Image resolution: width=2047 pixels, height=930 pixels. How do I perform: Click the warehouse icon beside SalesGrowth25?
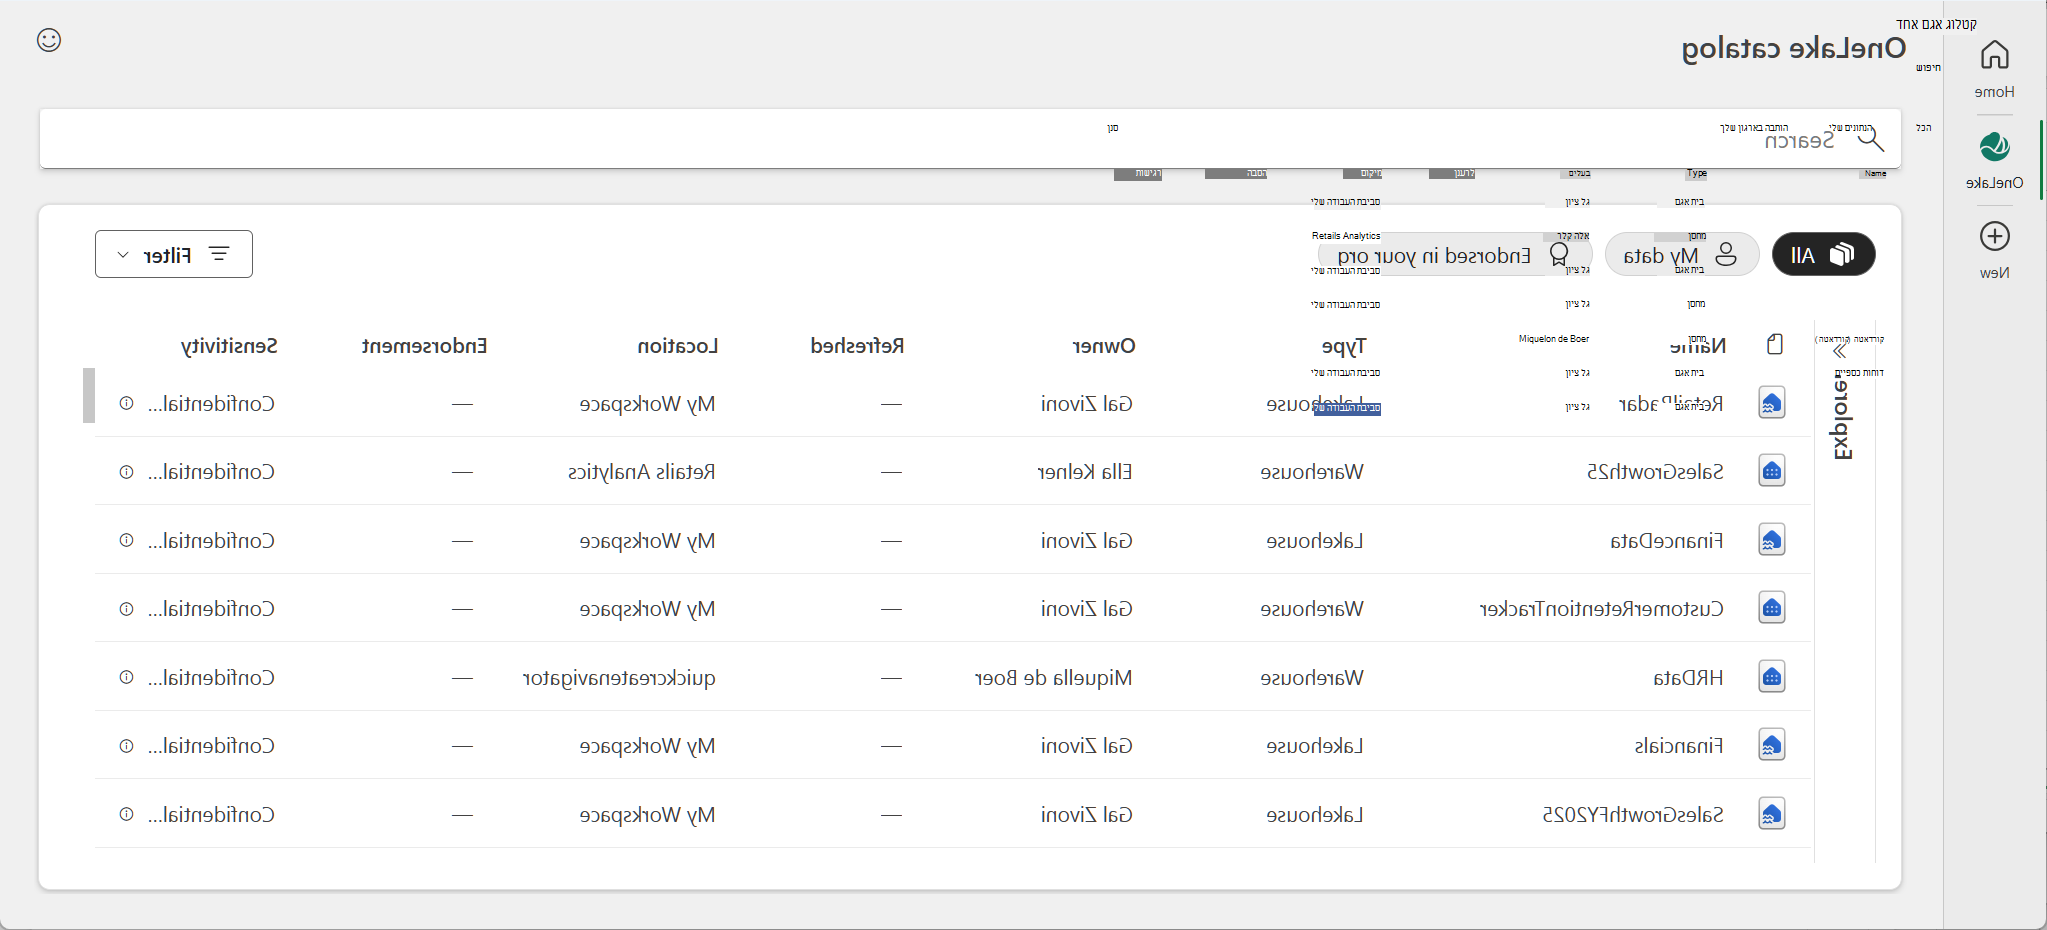pos(1772,471)
